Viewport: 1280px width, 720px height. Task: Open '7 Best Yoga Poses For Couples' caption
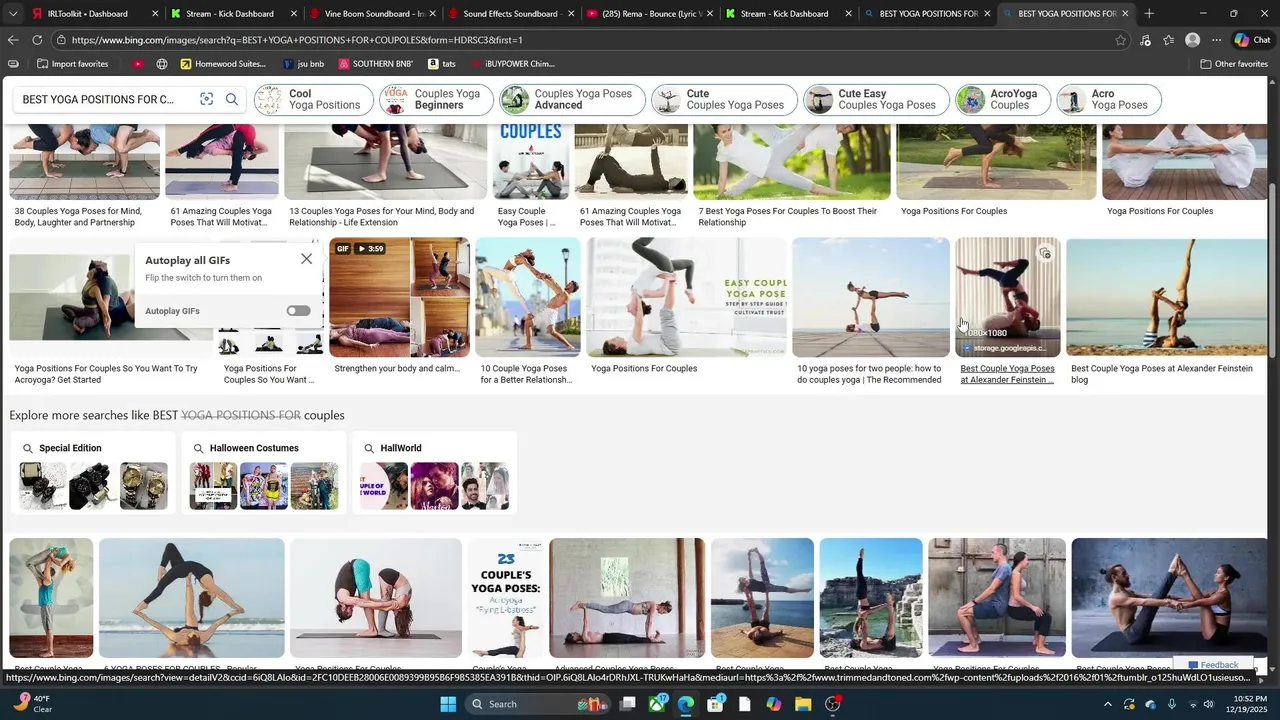point(787,217)
